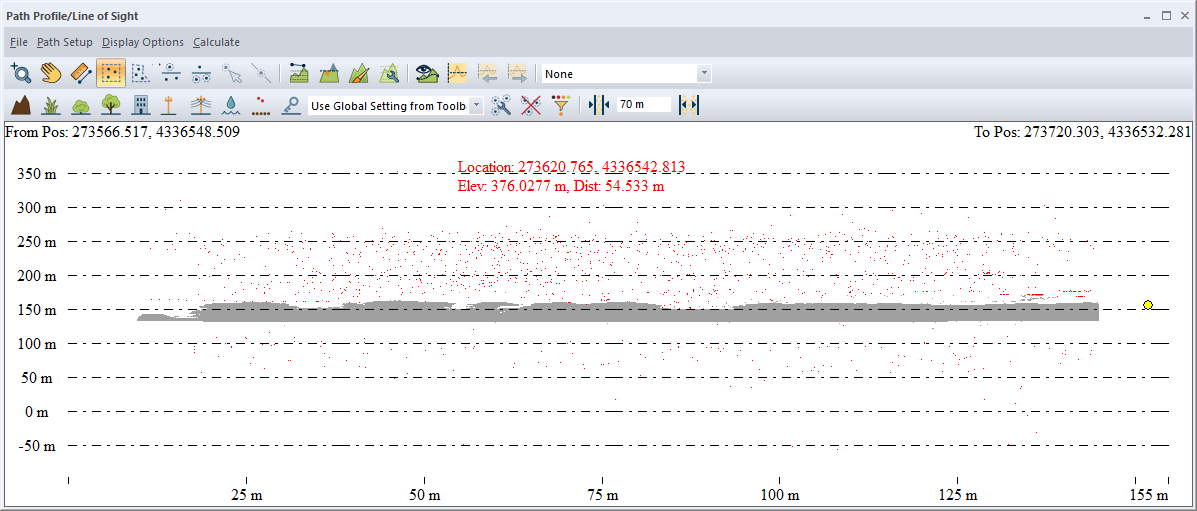Click the 70 m width input field
Screen dimensions: 1197x511
pyautogui.click(x=643, y=105)
